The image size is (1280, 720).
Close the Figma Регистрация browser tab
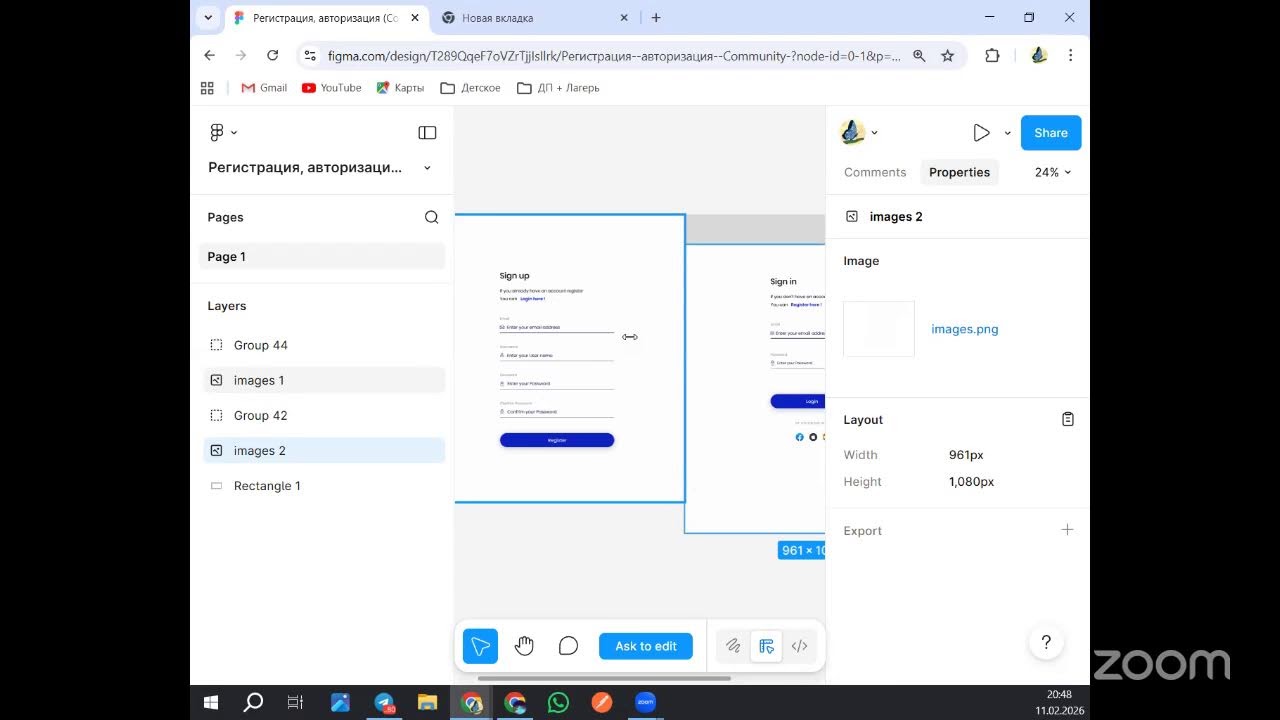[415, 18]
